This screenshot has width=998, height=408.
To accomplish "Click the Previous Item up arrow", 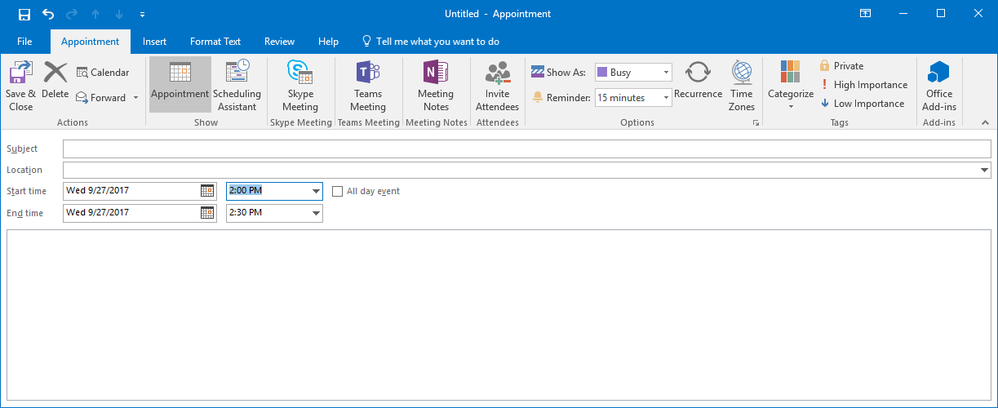I will click(x=95, y=13).
